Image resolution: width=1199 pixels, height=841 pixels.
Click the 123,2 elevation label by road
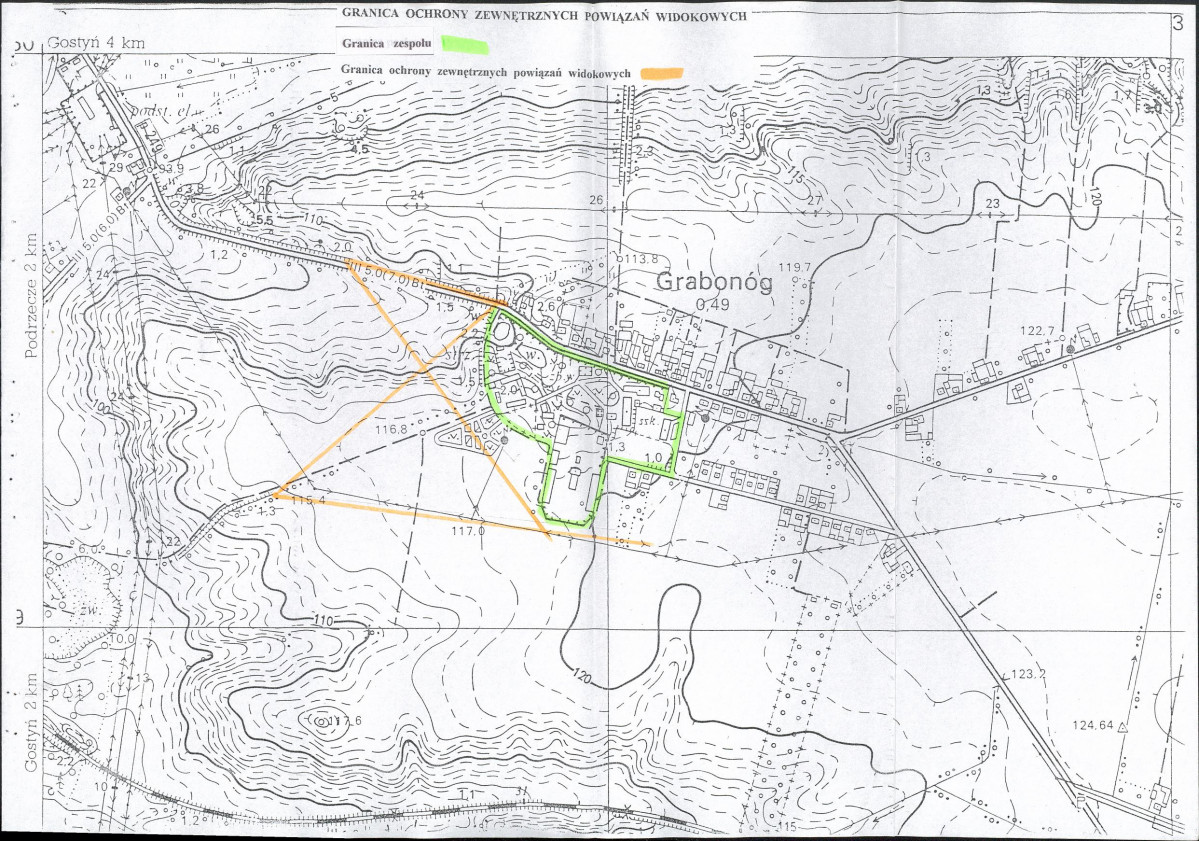1028,674
